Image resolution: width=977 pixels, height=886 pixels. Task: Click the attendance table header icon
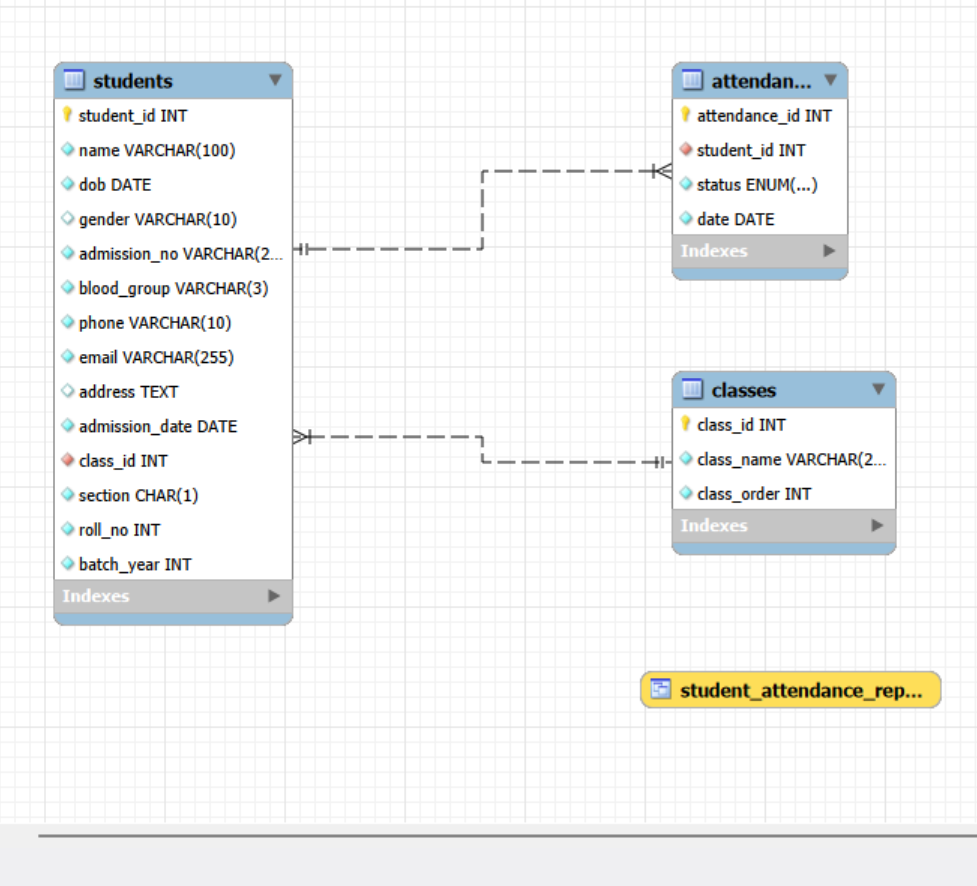pos(692,80)
